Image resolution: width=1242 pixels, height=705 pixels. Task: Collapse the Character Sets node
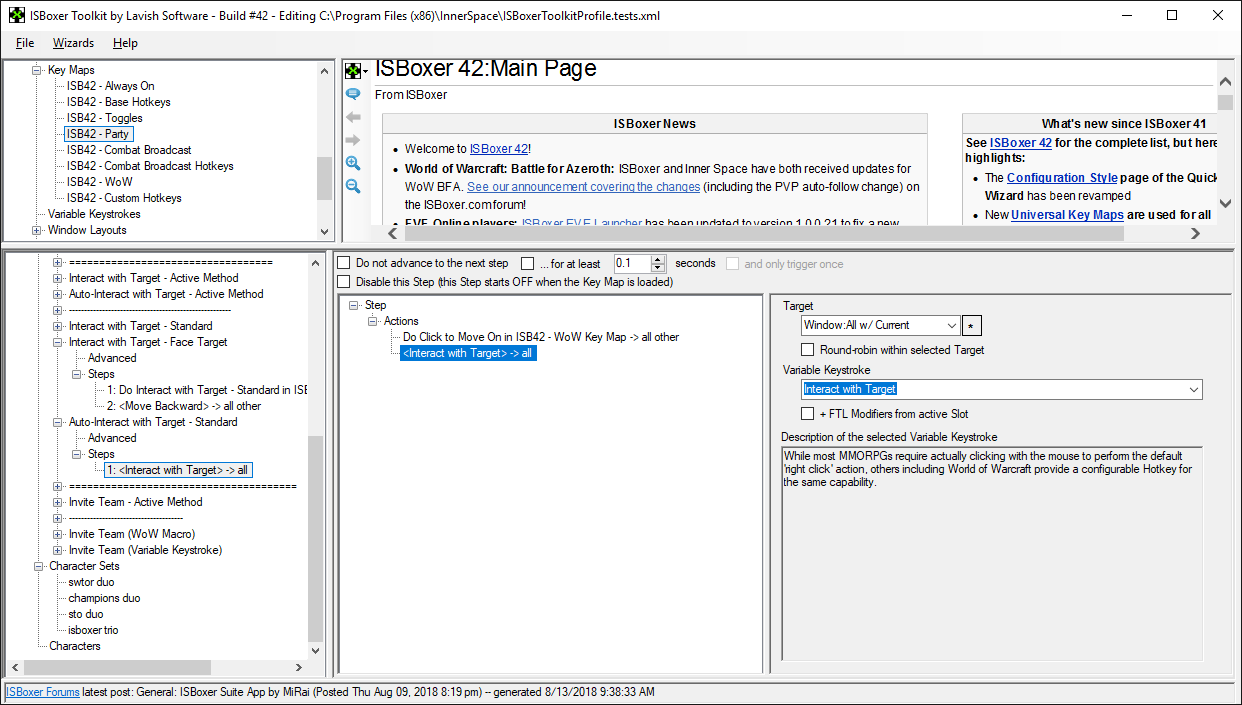[39, 566]
